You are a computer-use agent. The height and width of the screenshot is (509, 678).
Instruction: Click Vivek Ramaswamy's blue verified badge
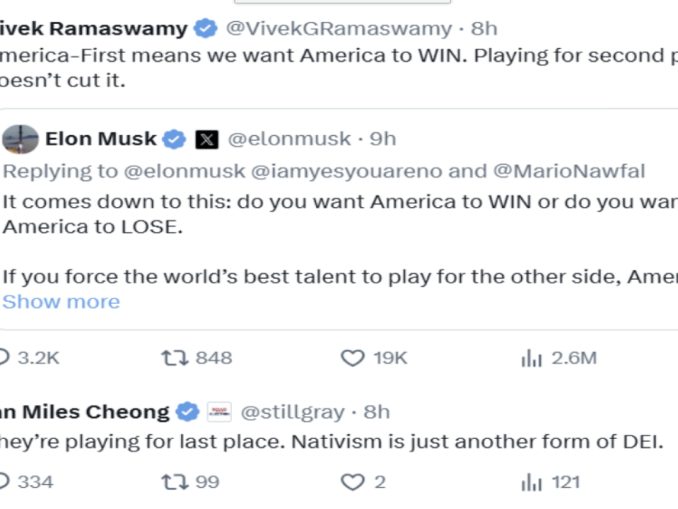[x=206, y=28]
